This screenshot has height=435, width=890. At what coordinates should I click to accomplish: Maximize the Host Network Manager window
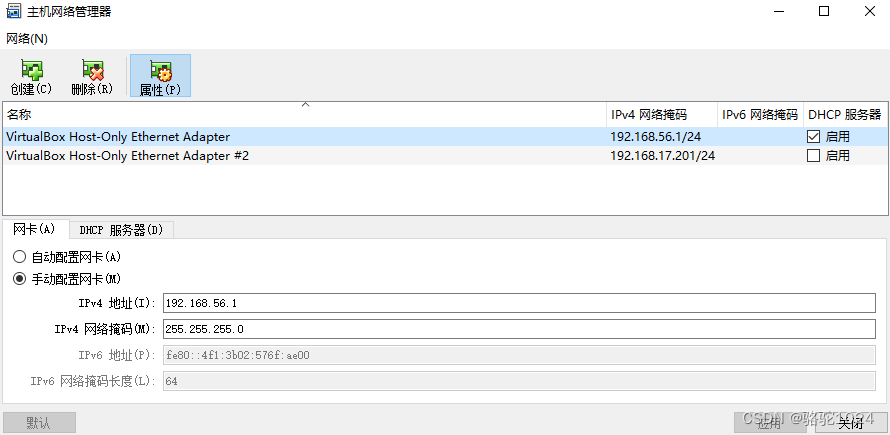(x=824, y=11)
